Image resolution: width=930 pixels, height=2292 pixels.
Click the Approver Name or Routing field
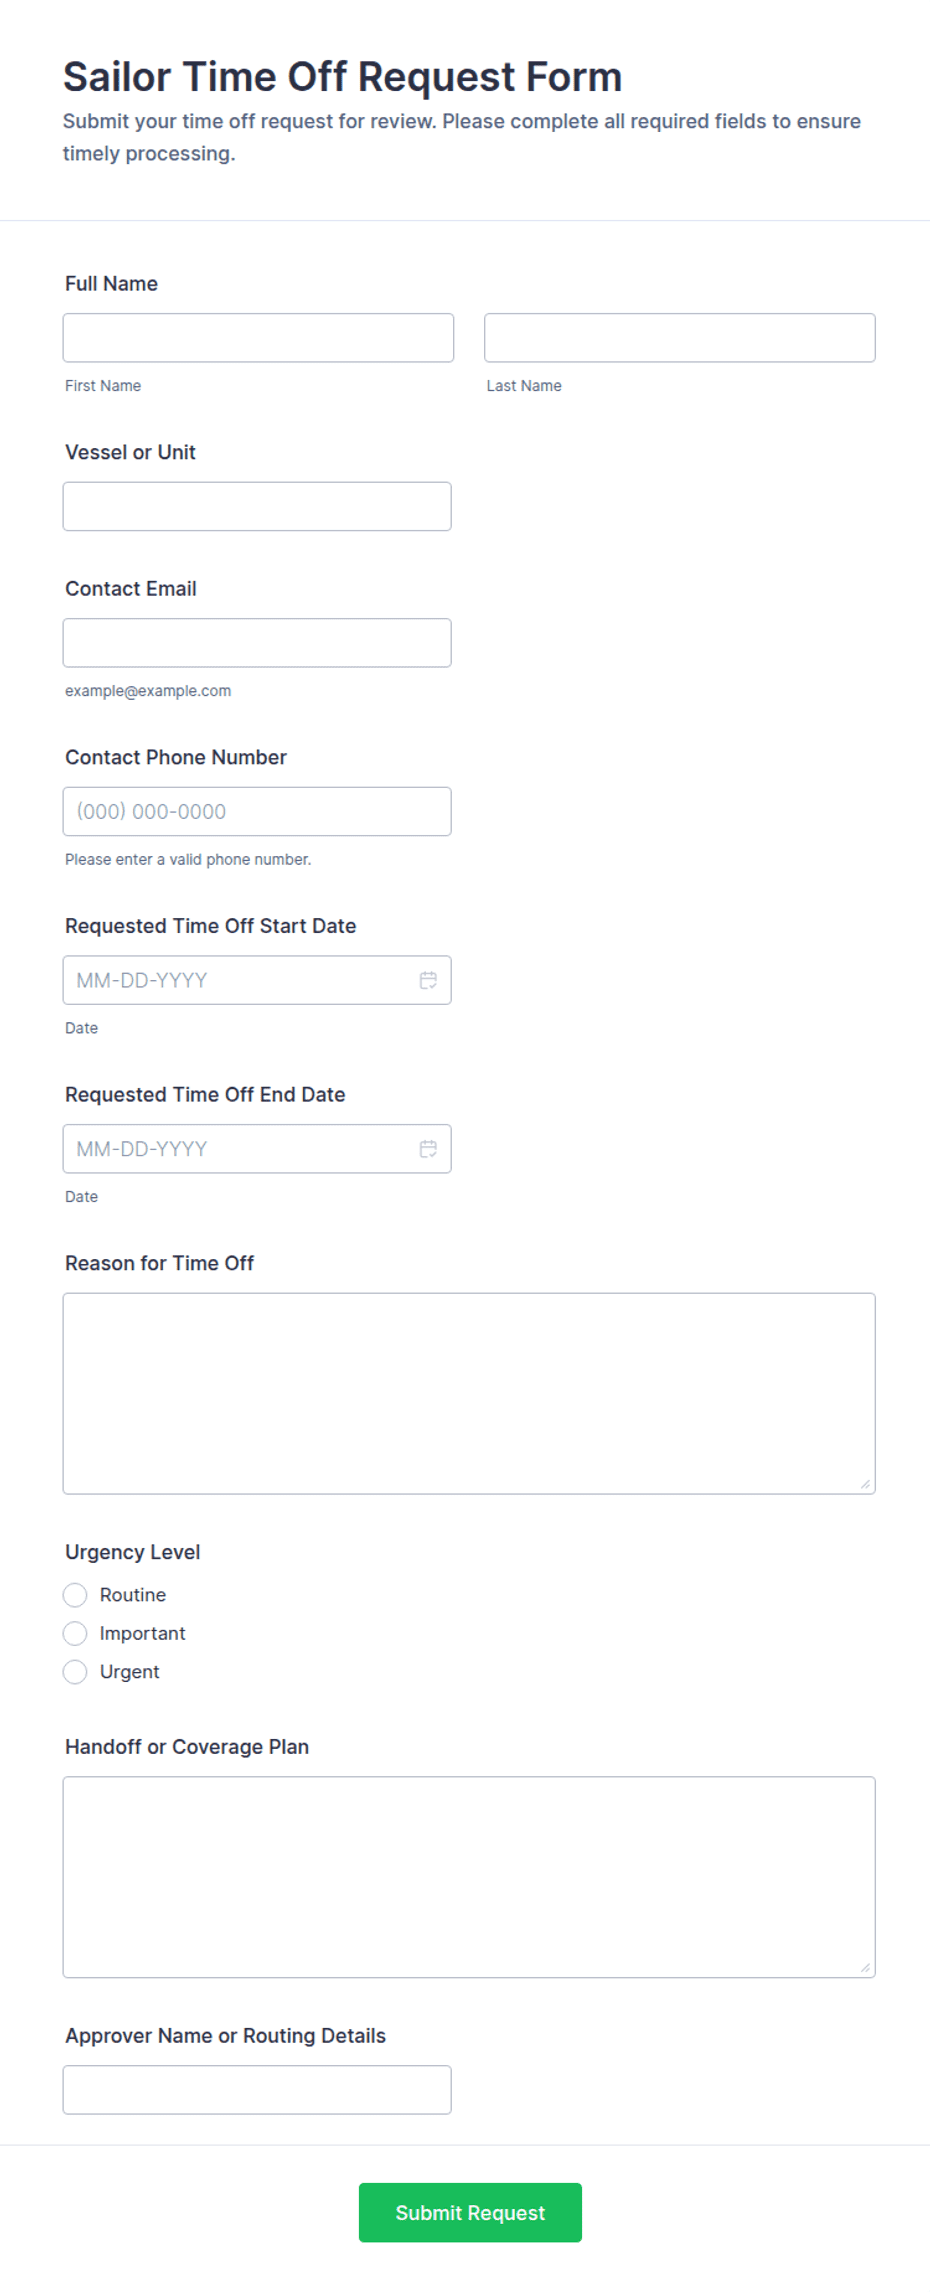pyautogui.click(x=257, y=2090)
